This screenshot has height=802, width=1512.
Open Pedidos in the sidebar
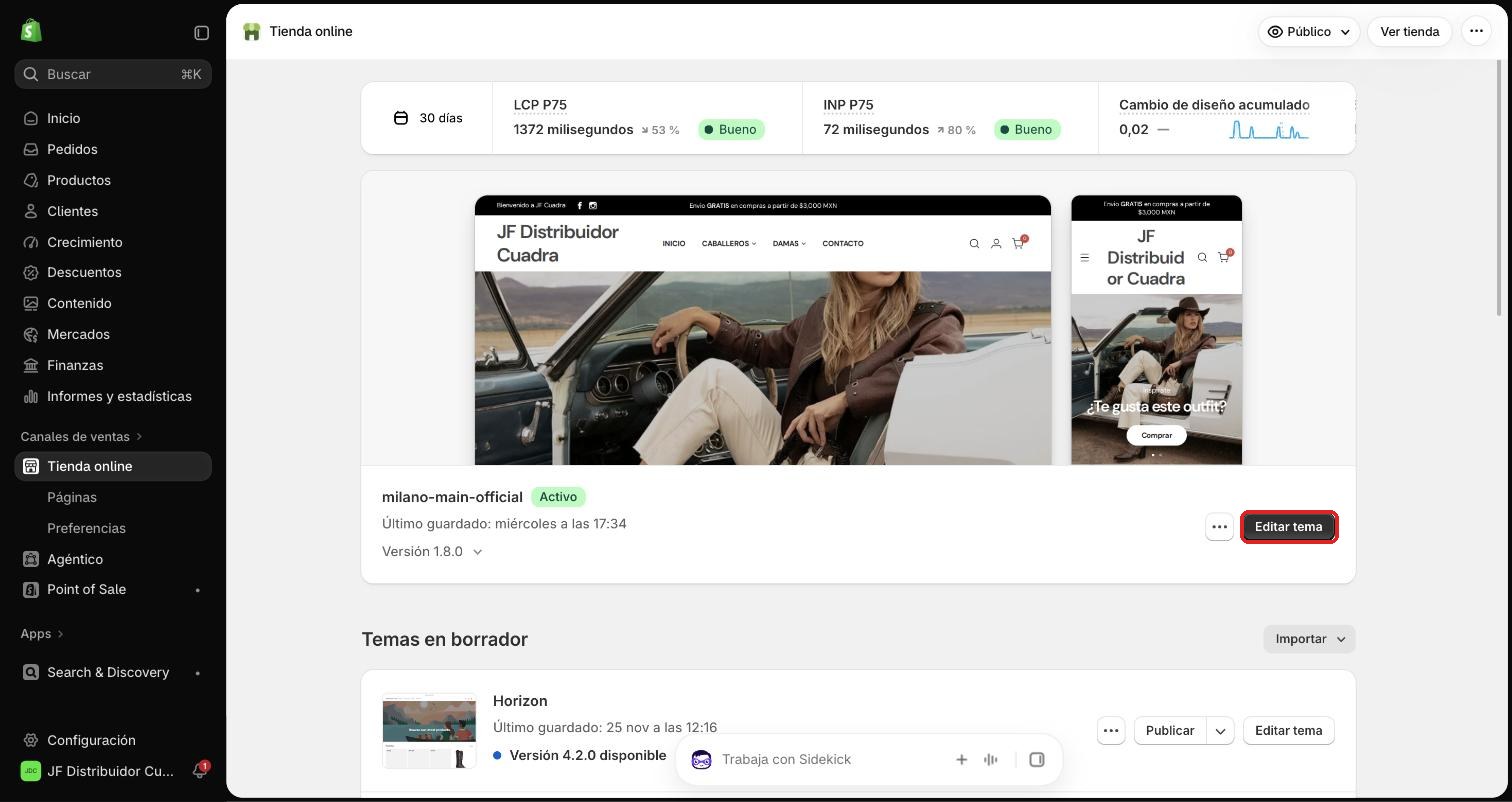[113, 149]
